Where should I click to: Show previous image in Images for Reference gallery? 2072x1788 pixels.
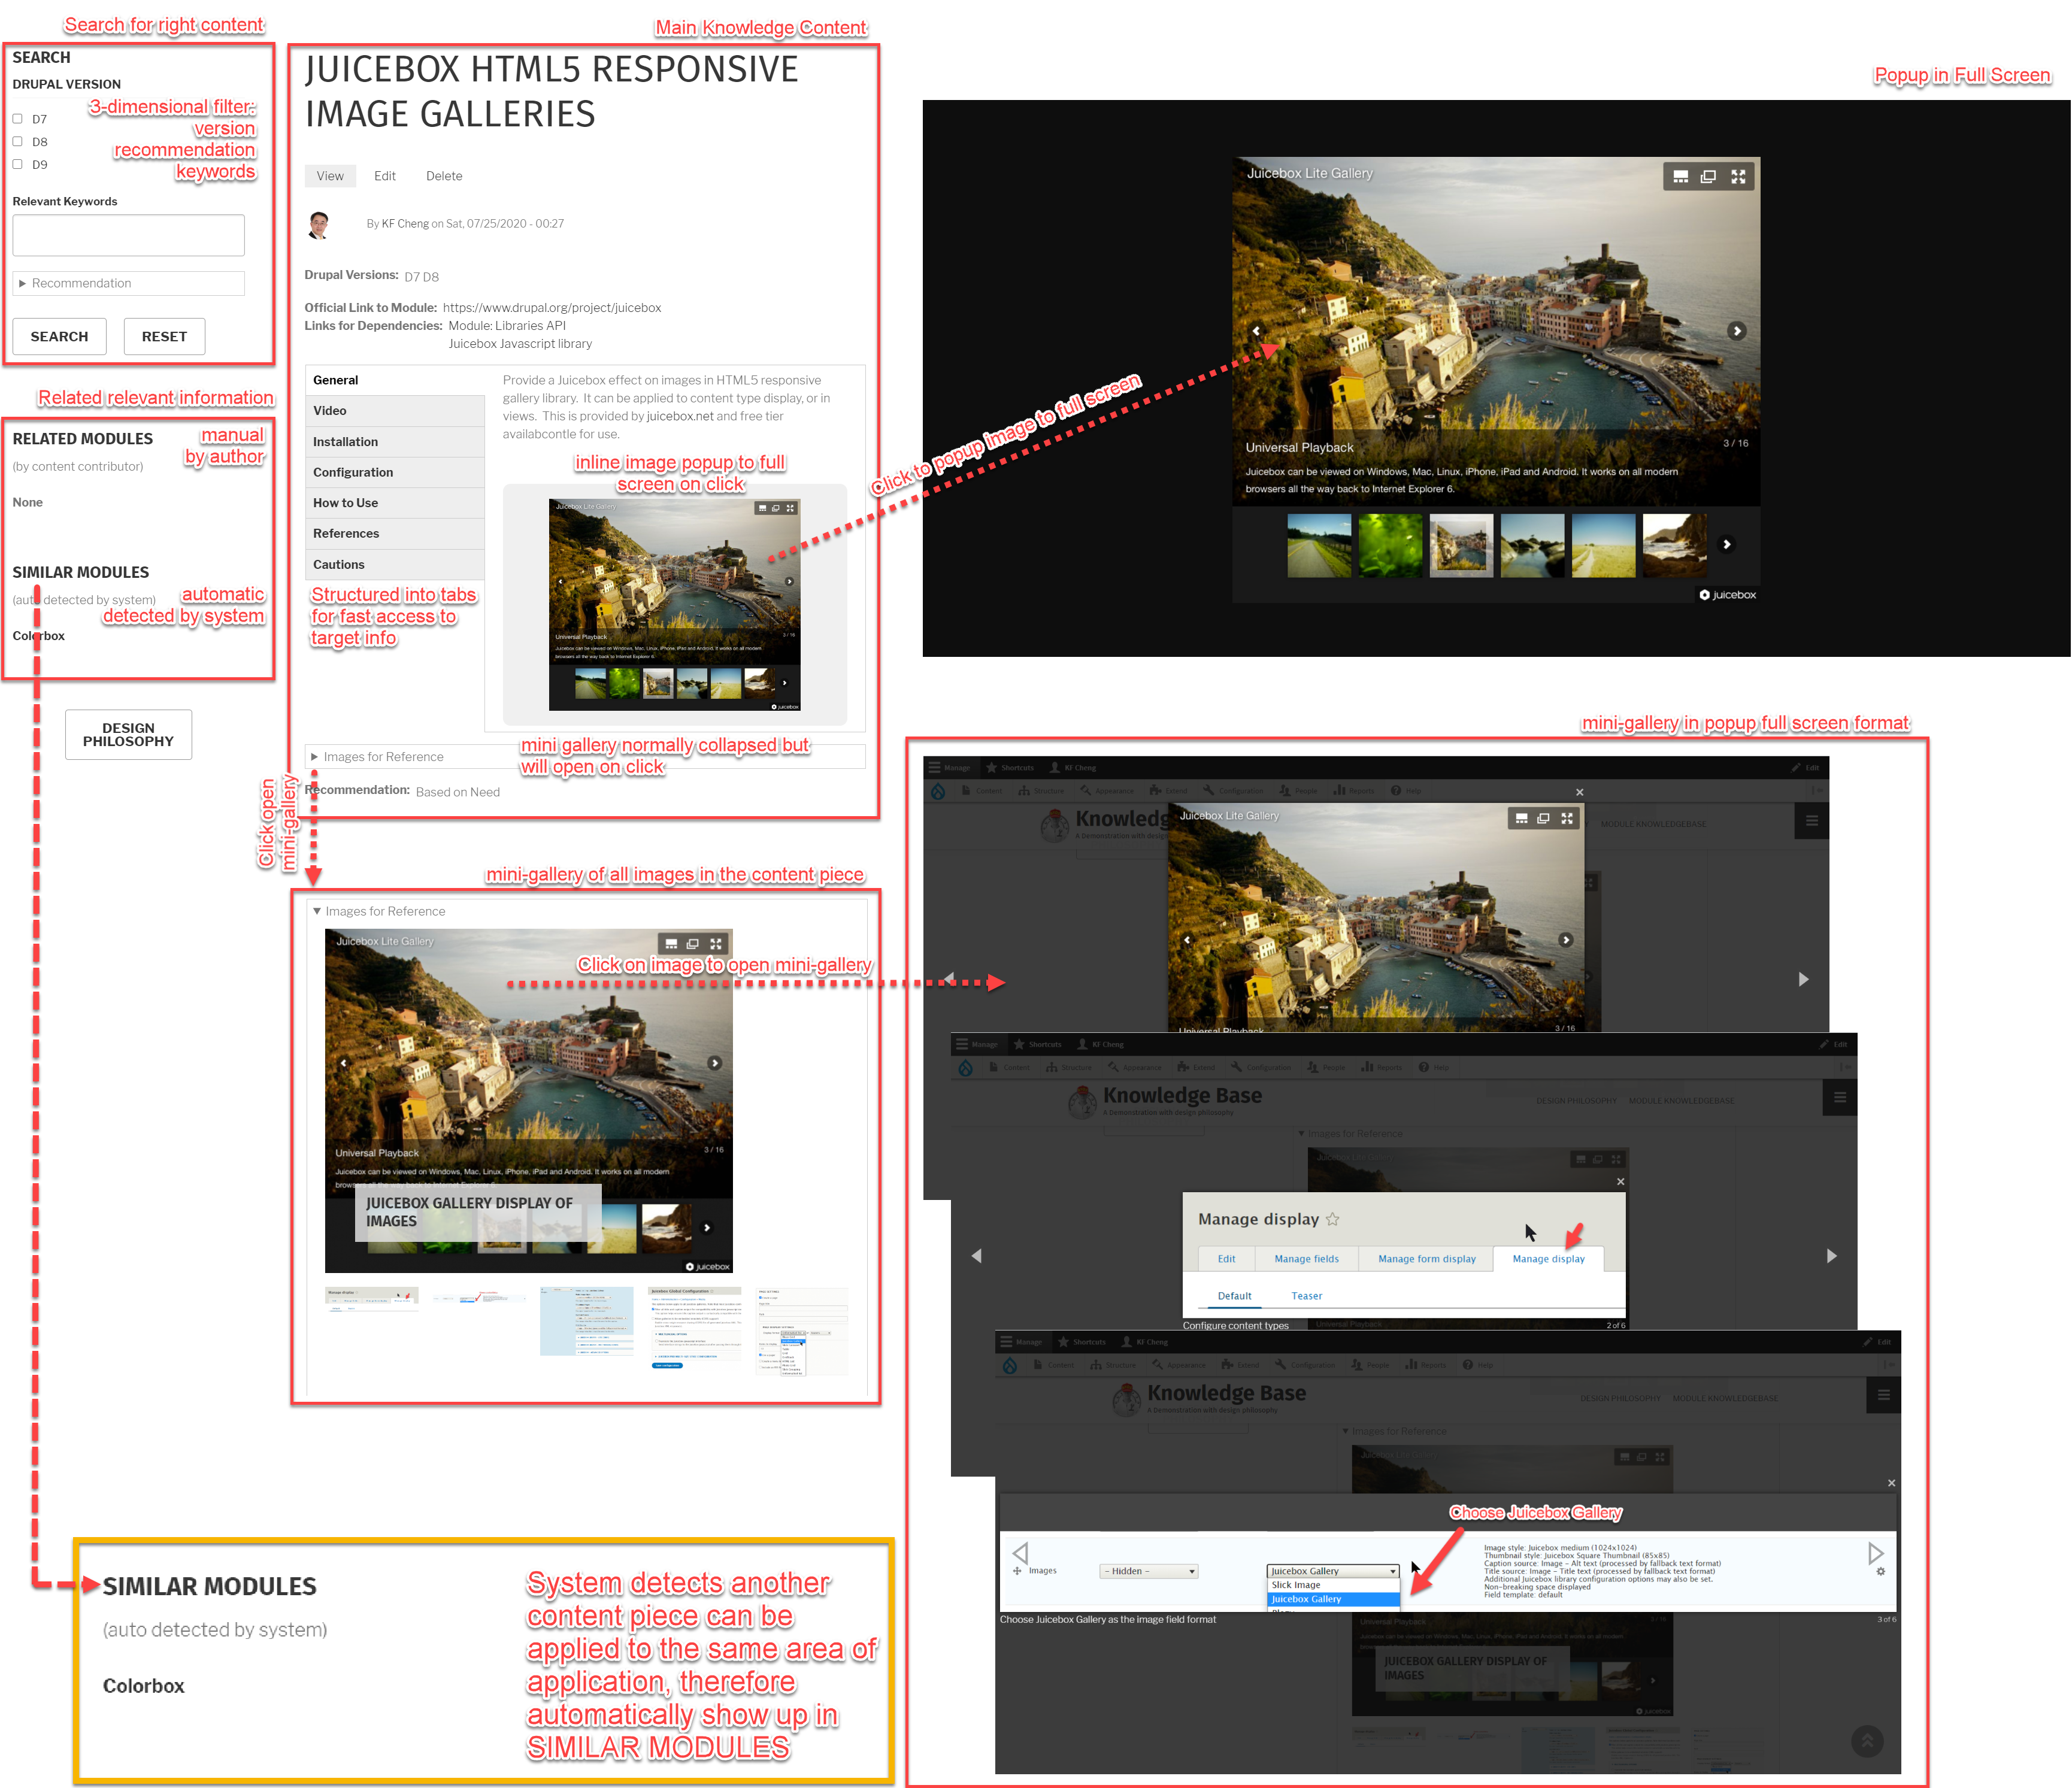(343, 1063)
